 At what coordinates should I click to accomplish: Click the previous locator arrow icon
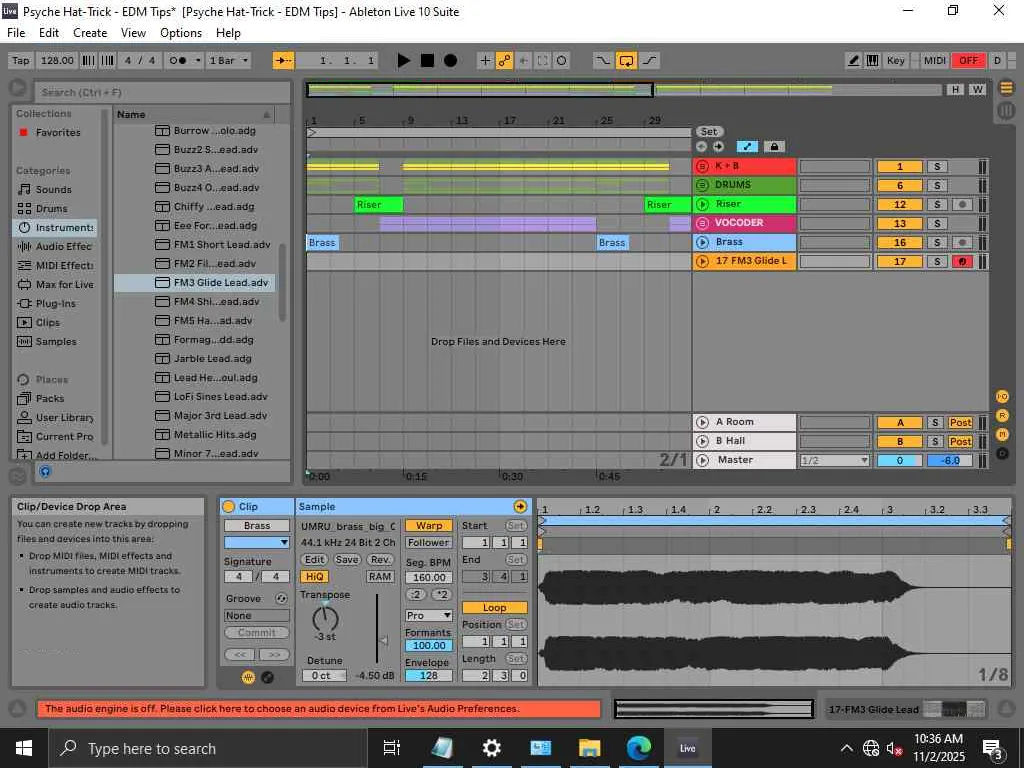pos(701,147)
